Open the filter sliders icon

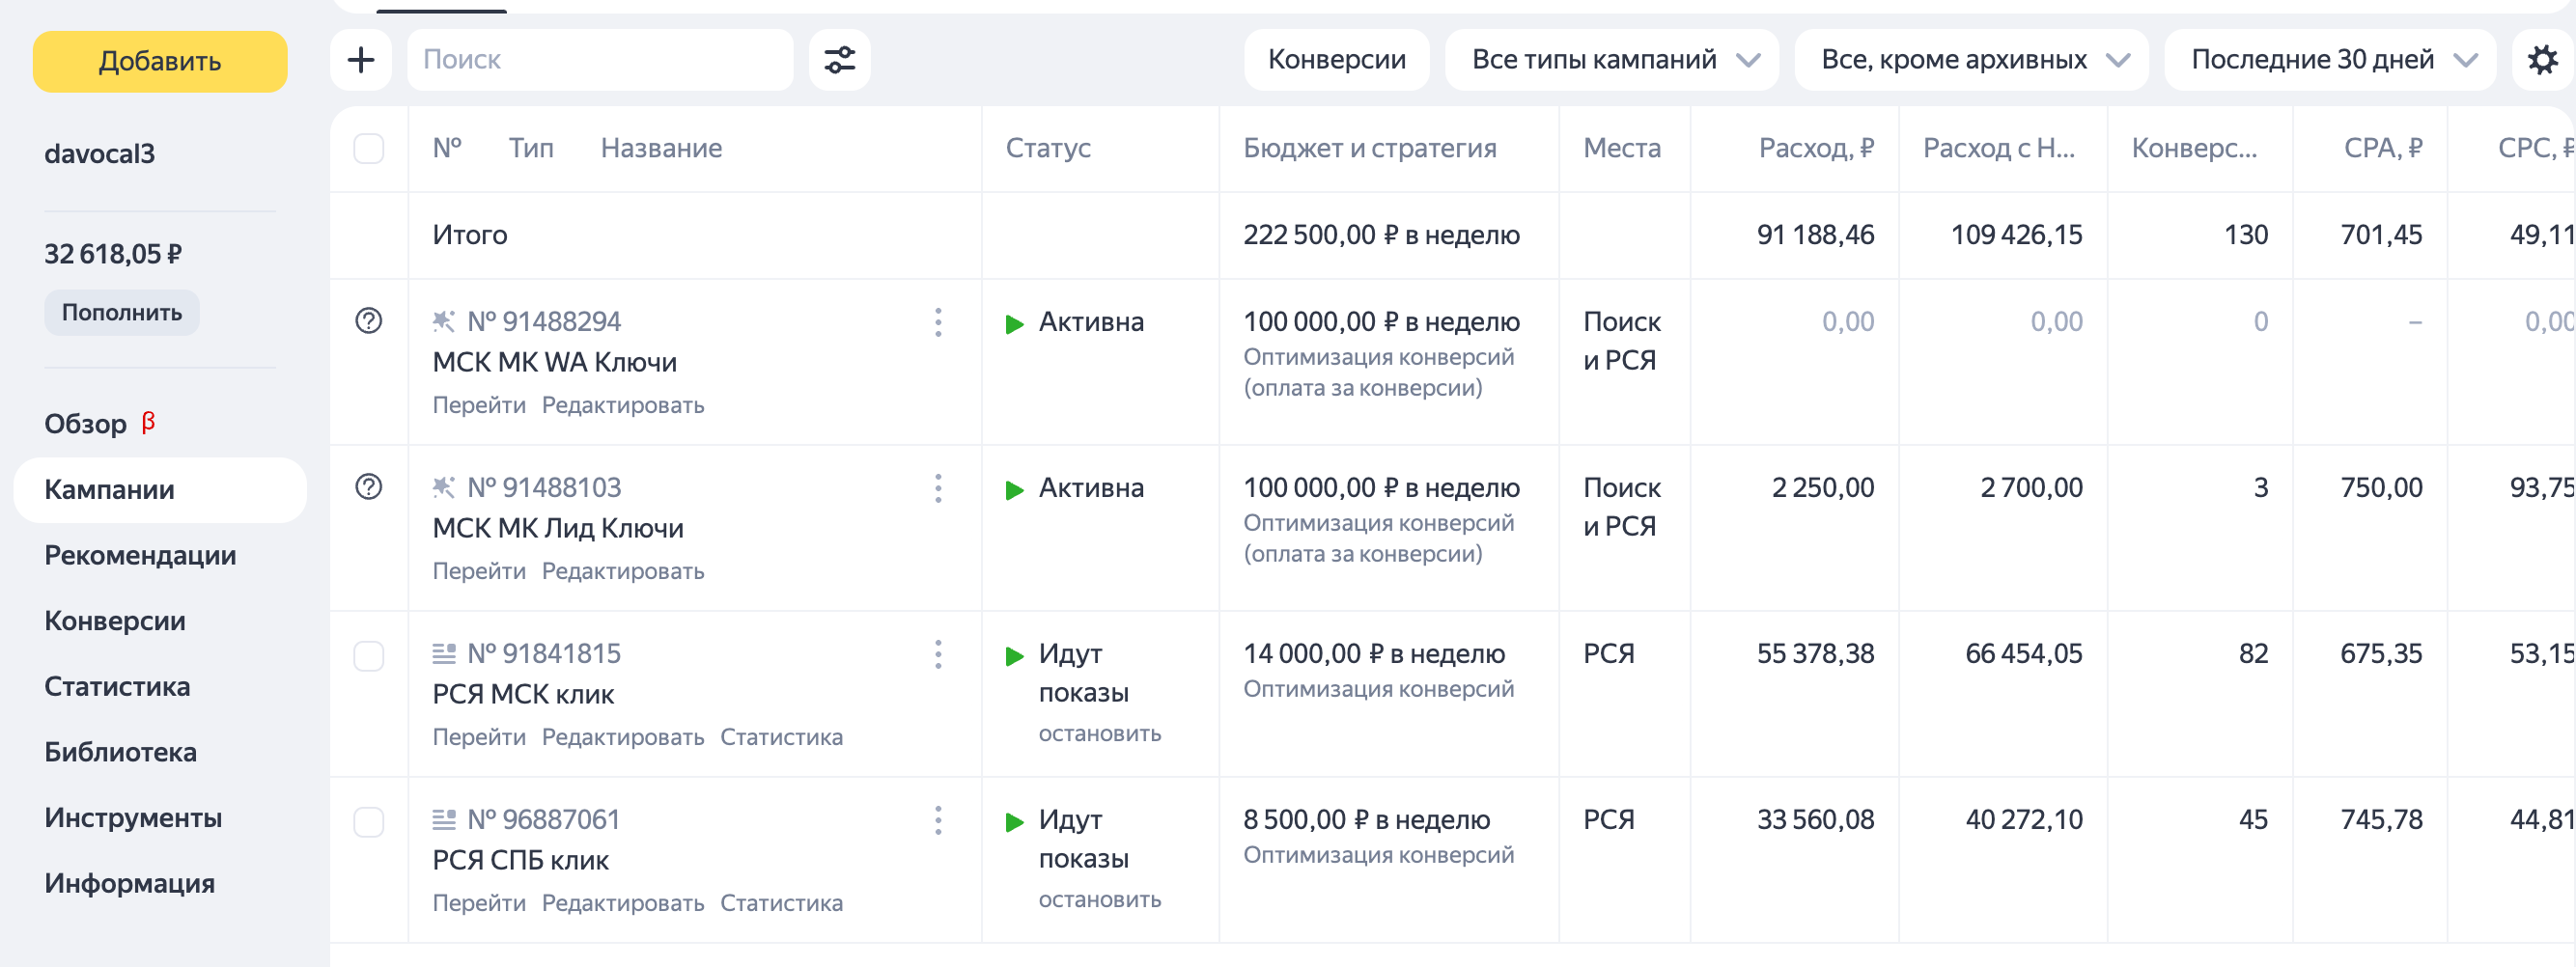[839, 60]
